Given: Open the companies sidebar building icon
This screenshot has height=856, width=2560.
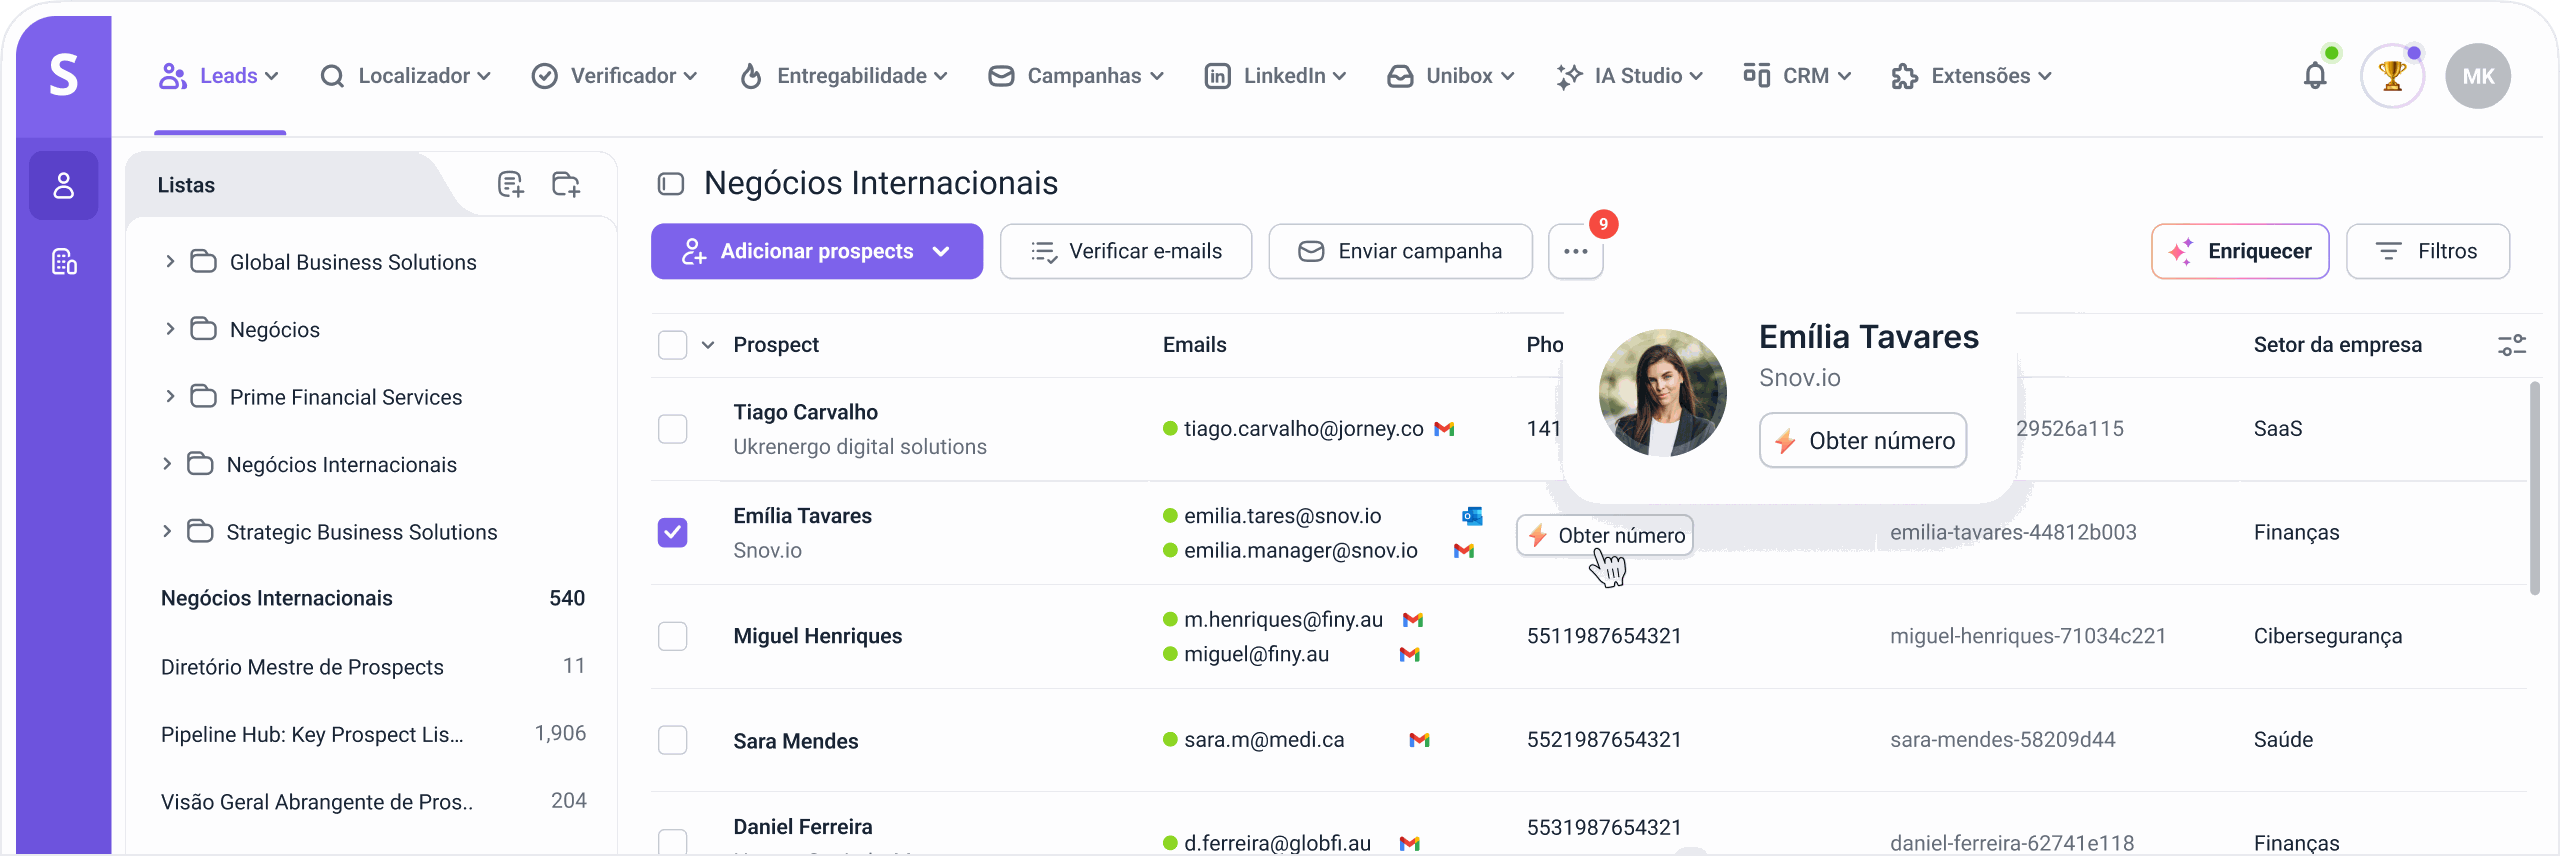Looking at the screenshot, I should (64, 262).
